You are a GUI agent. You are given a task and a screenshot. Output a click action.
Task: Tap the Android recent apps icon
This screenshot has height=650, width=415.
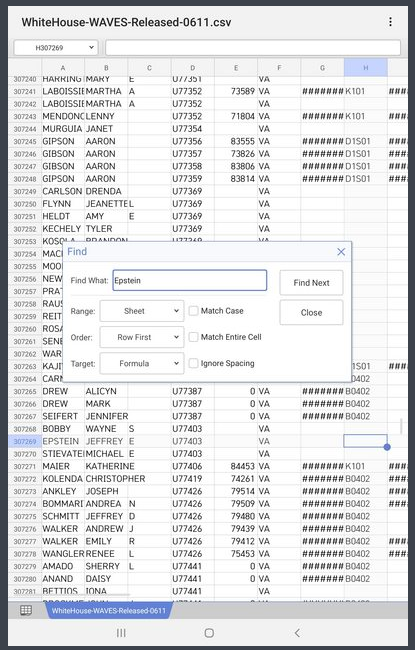pyautogui.click(x=121, y=633)
